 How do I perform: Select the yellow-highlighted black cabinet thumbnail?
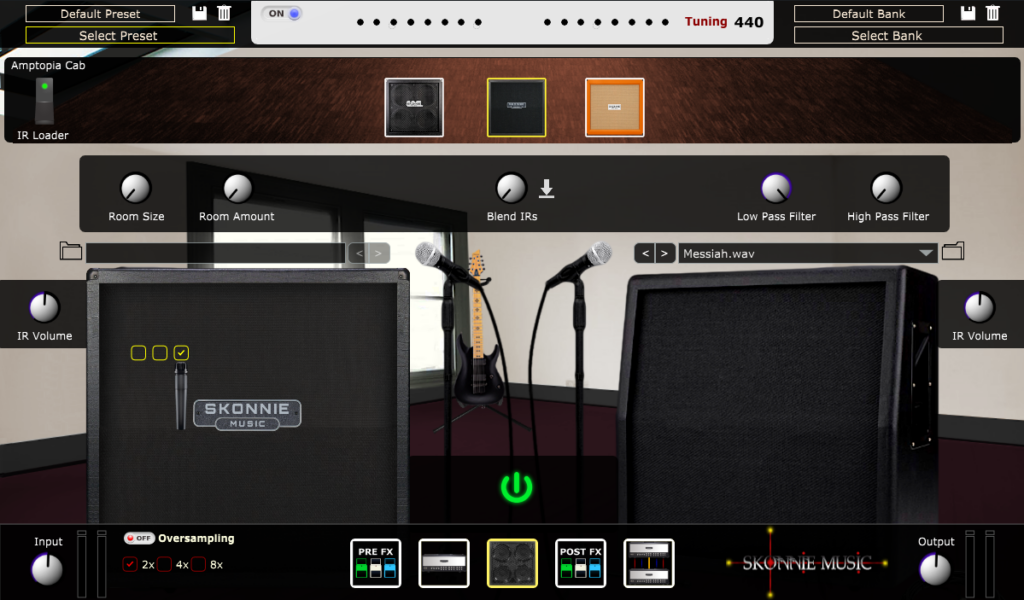click(517, 108)
